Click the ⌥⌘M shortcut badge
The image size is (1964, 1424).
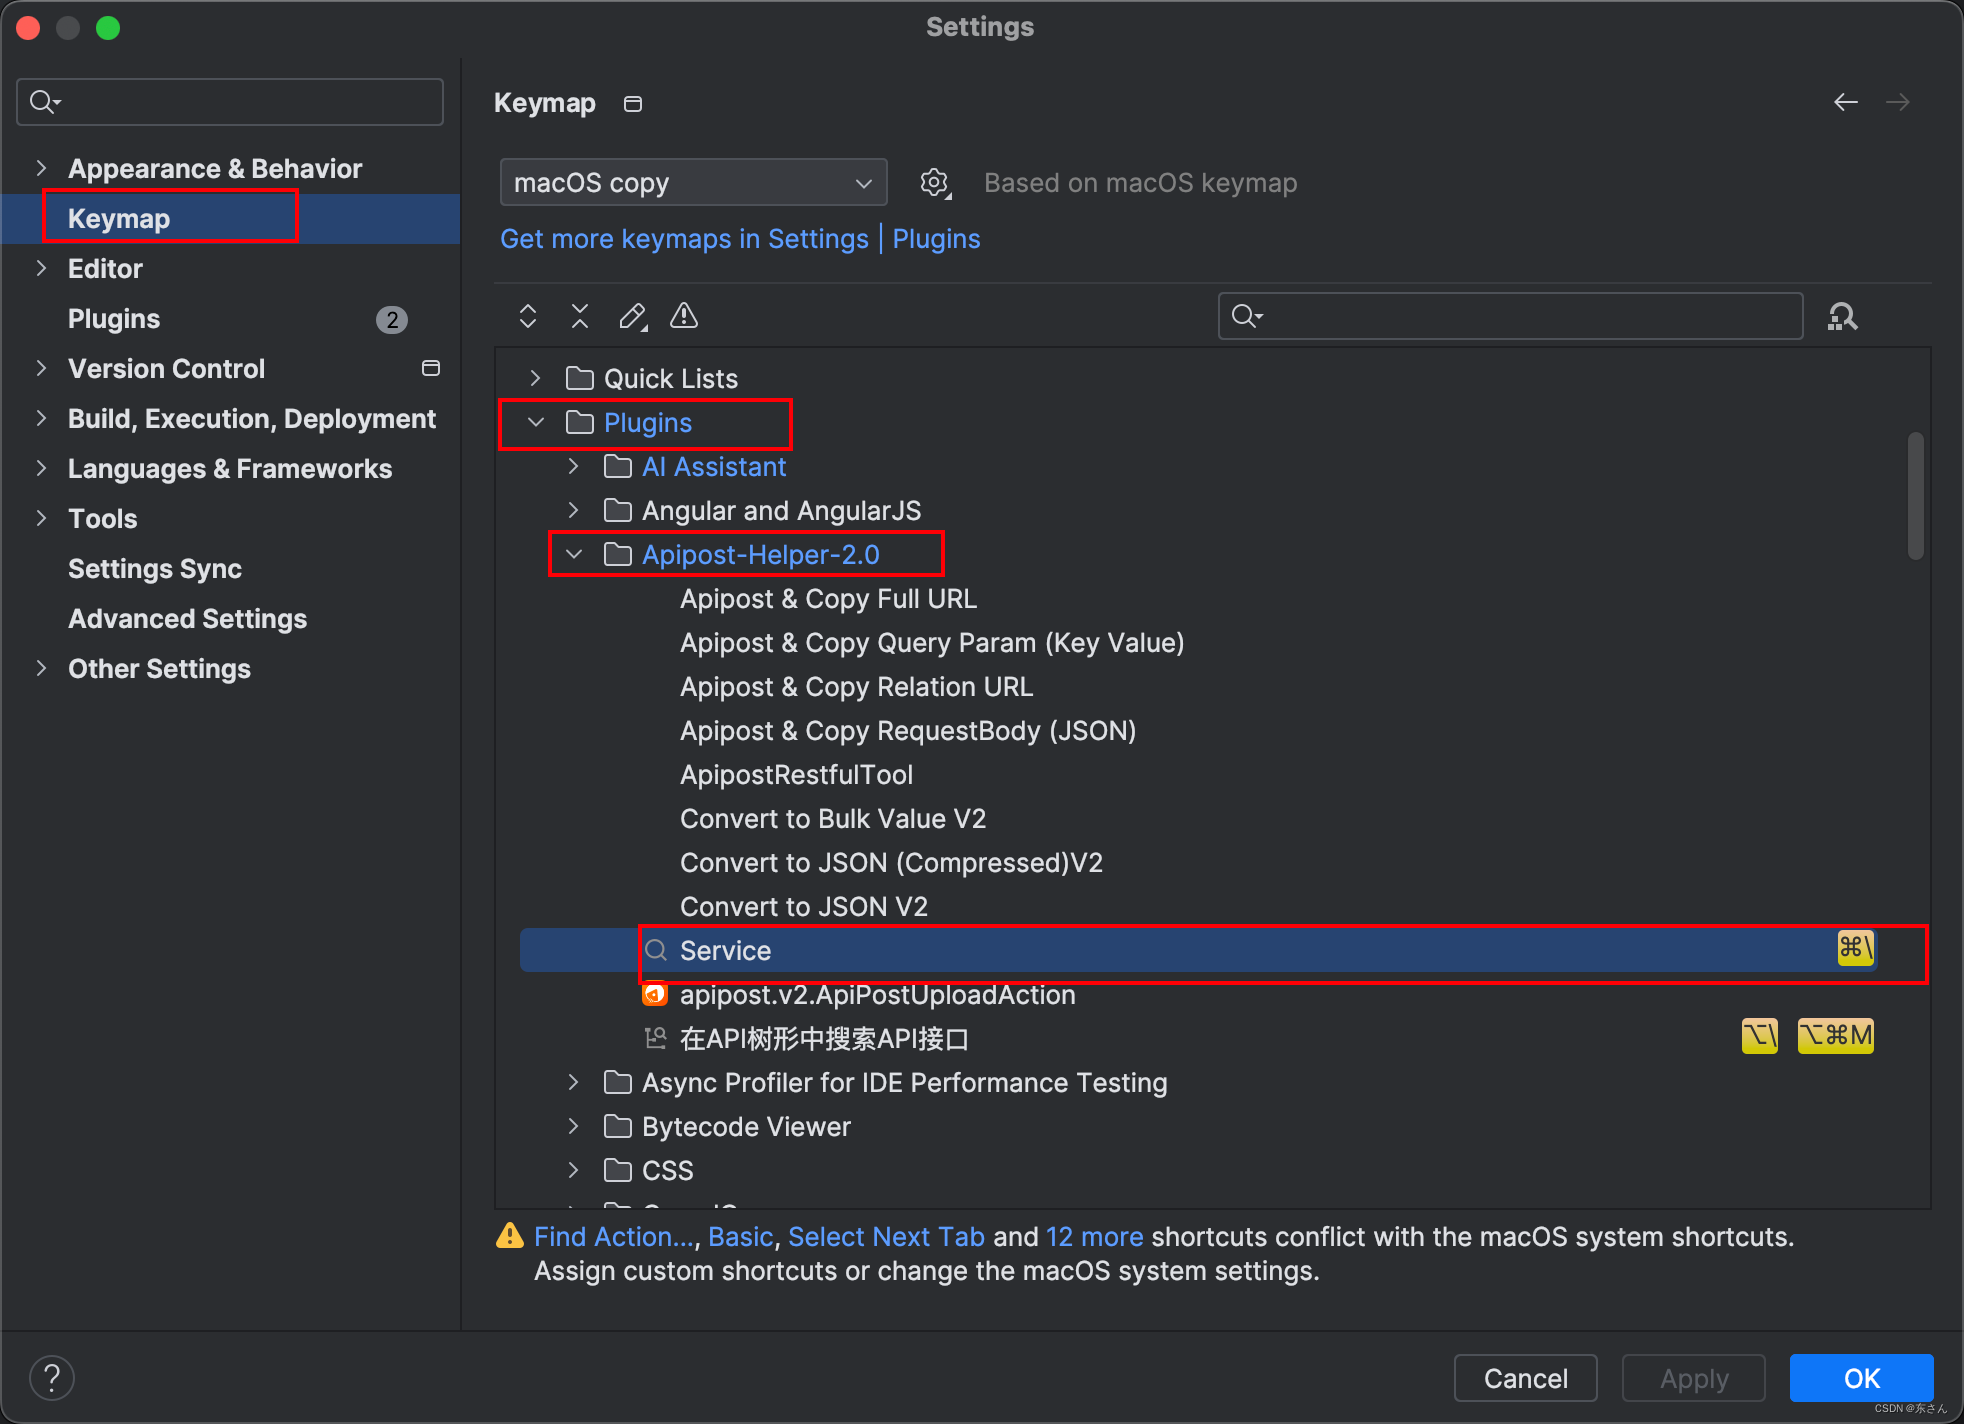point(1836,1036)
